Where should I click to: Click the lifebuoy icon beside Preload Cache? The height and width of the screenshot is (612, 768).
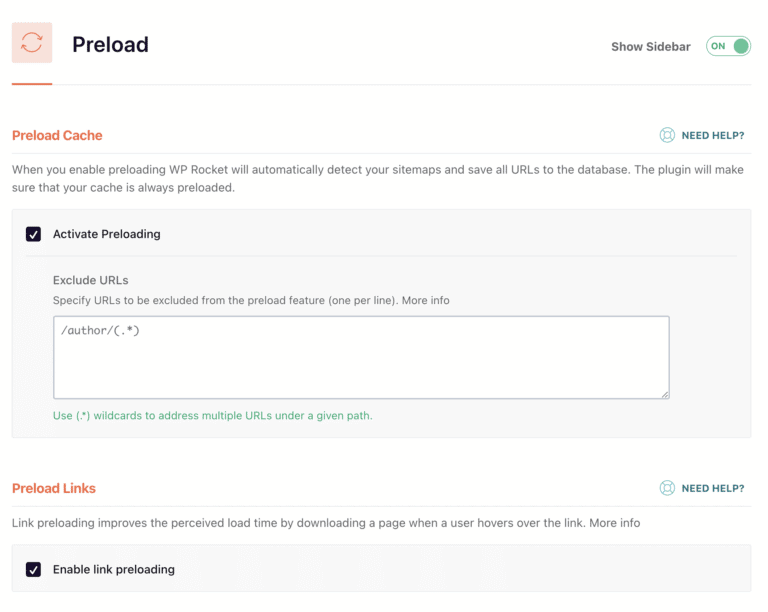coord(667,135)
